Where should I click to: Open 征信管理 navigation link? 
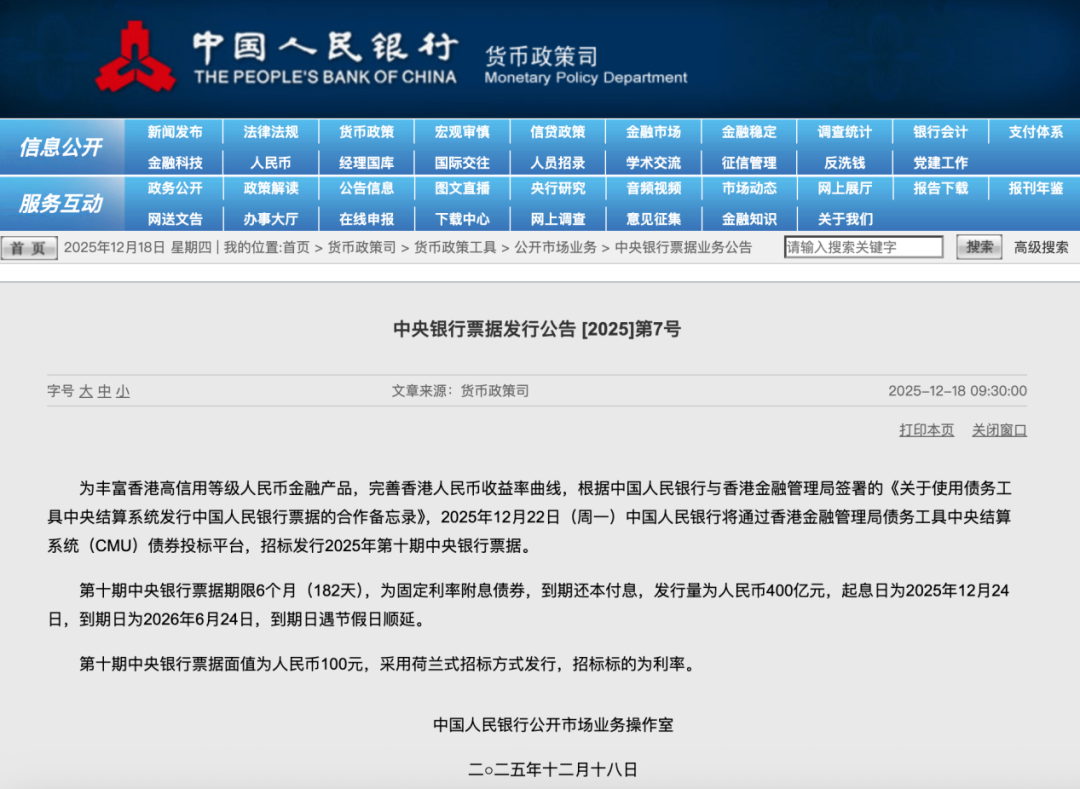(x=748, y=162)
